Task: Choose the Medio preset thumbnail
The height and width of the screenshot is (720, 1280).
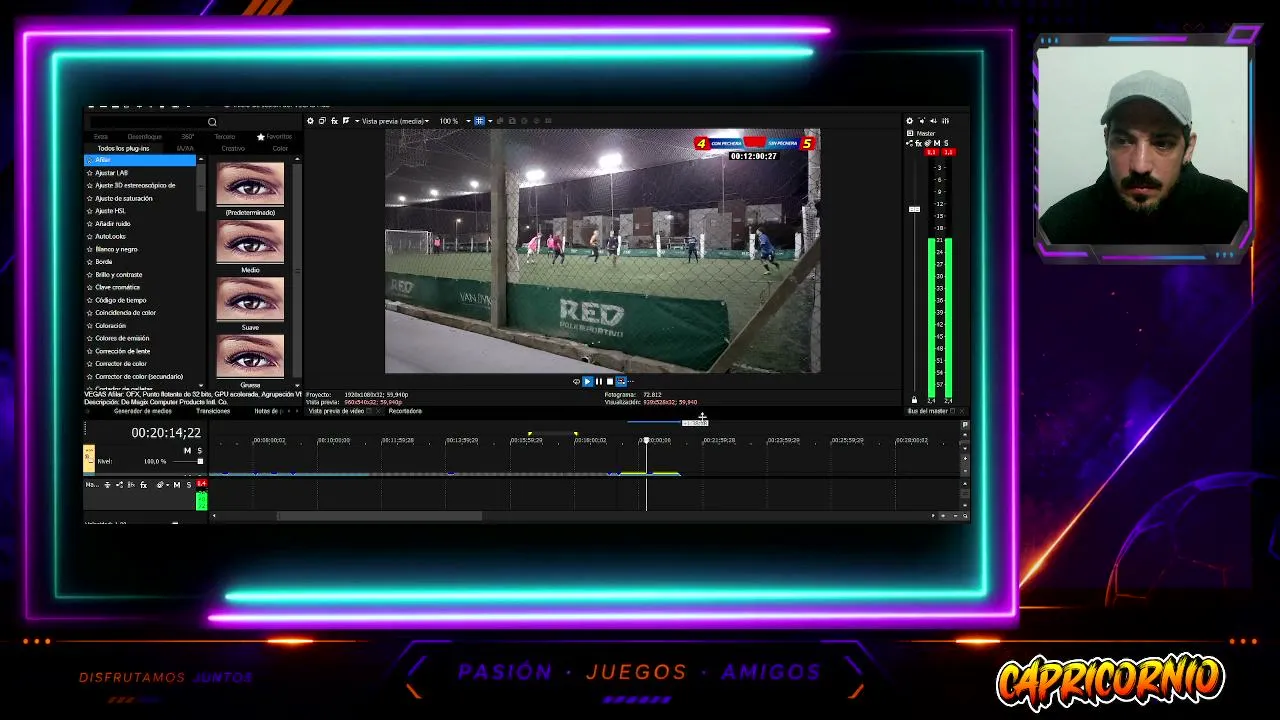Action: coord(250,242)
